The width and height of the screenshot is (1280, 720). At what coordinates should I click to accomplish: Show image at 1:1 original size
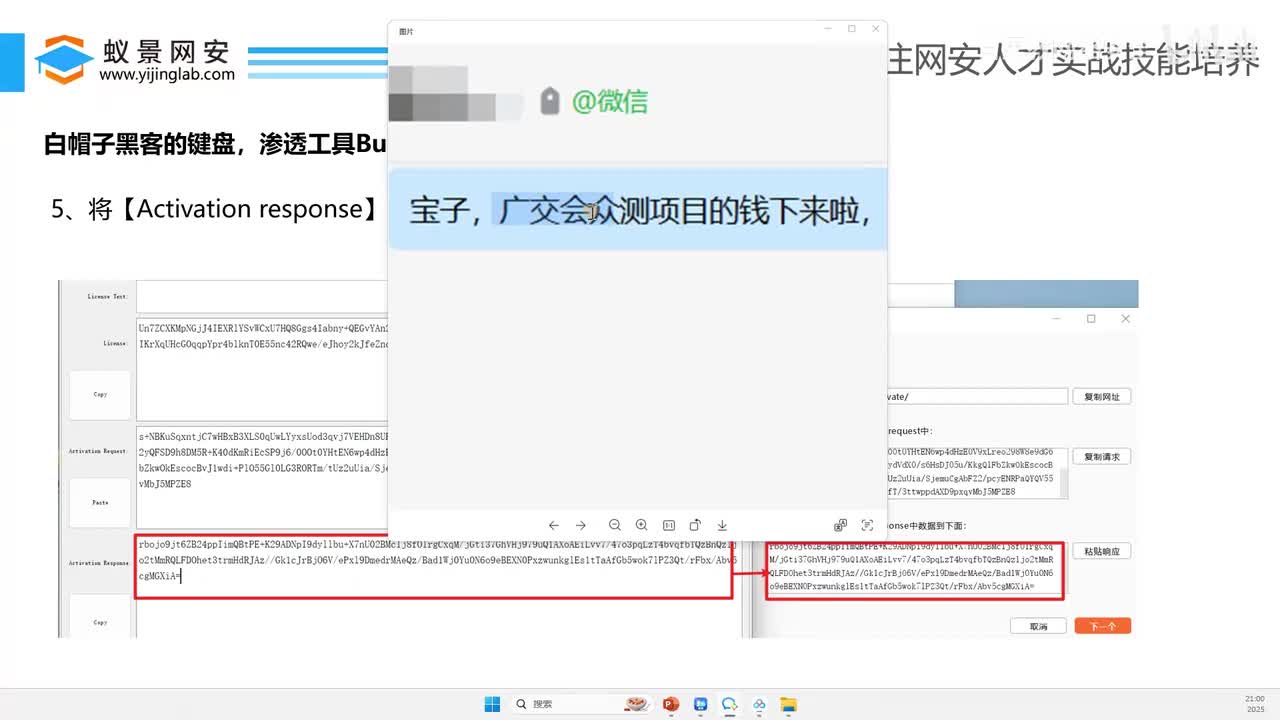pyautogui.click(x=668, y=525)
